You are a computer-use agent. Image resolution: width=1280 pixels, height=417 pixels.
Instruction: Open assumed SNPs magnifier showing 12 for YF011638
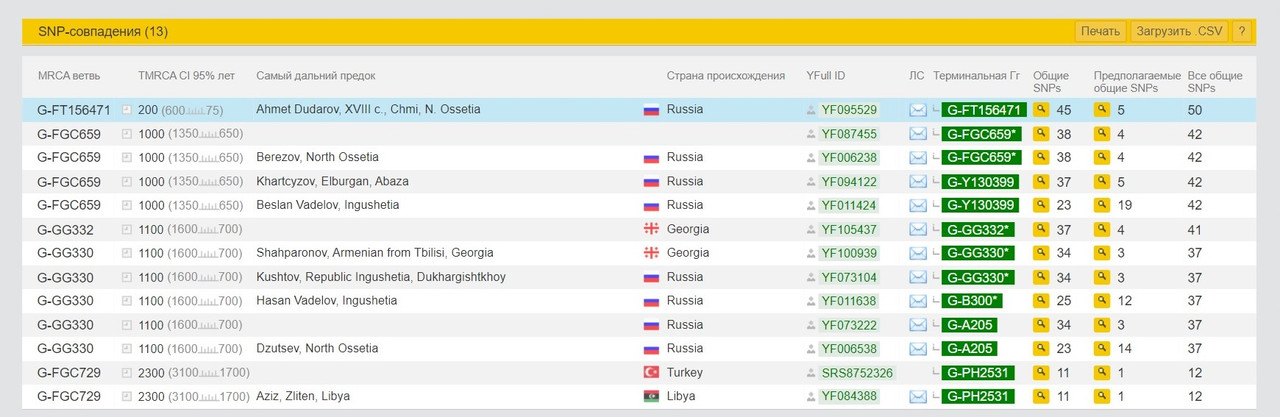tap(1102, 301)
